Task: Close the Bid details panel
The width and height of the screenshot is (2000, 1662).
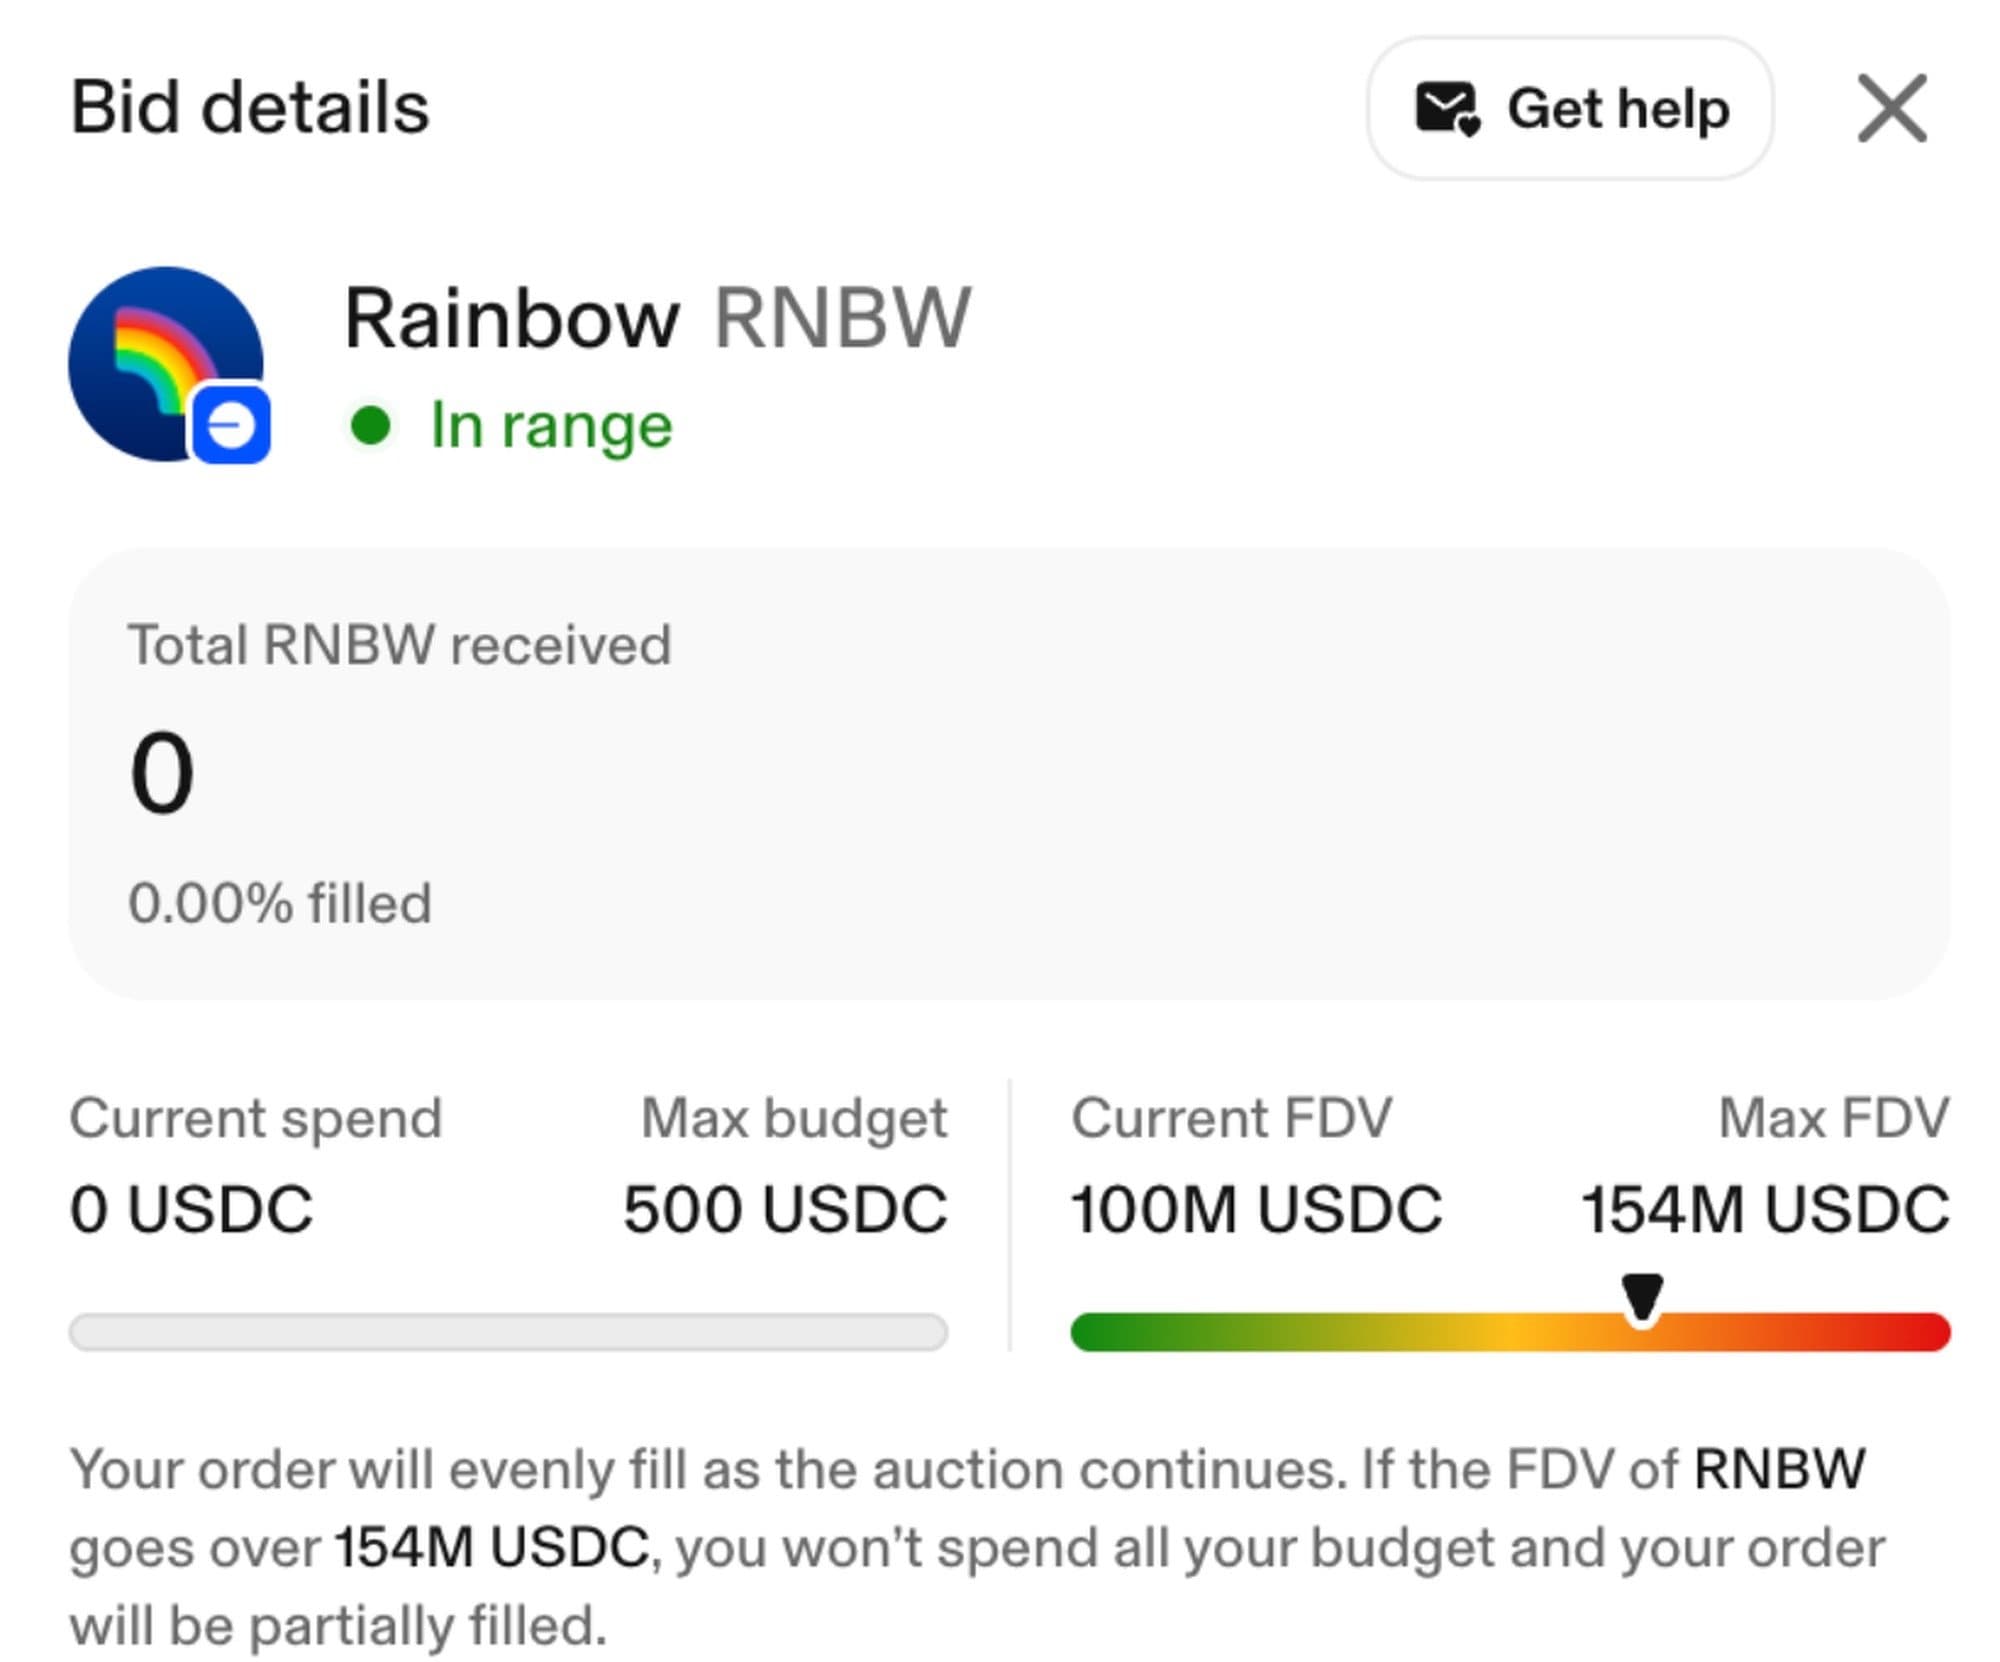Action: [1891, 108]
